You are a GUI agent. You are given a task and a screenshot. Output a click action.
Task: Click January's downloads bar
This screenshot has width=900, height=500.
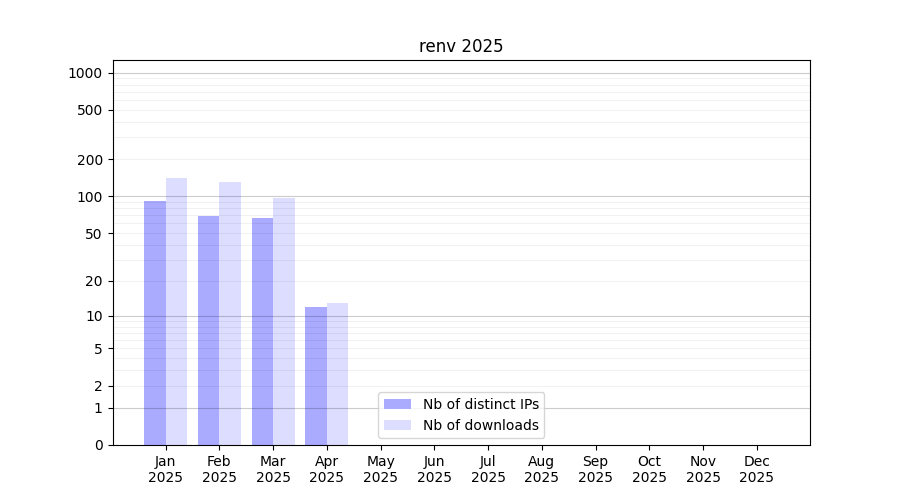point(176,311)
